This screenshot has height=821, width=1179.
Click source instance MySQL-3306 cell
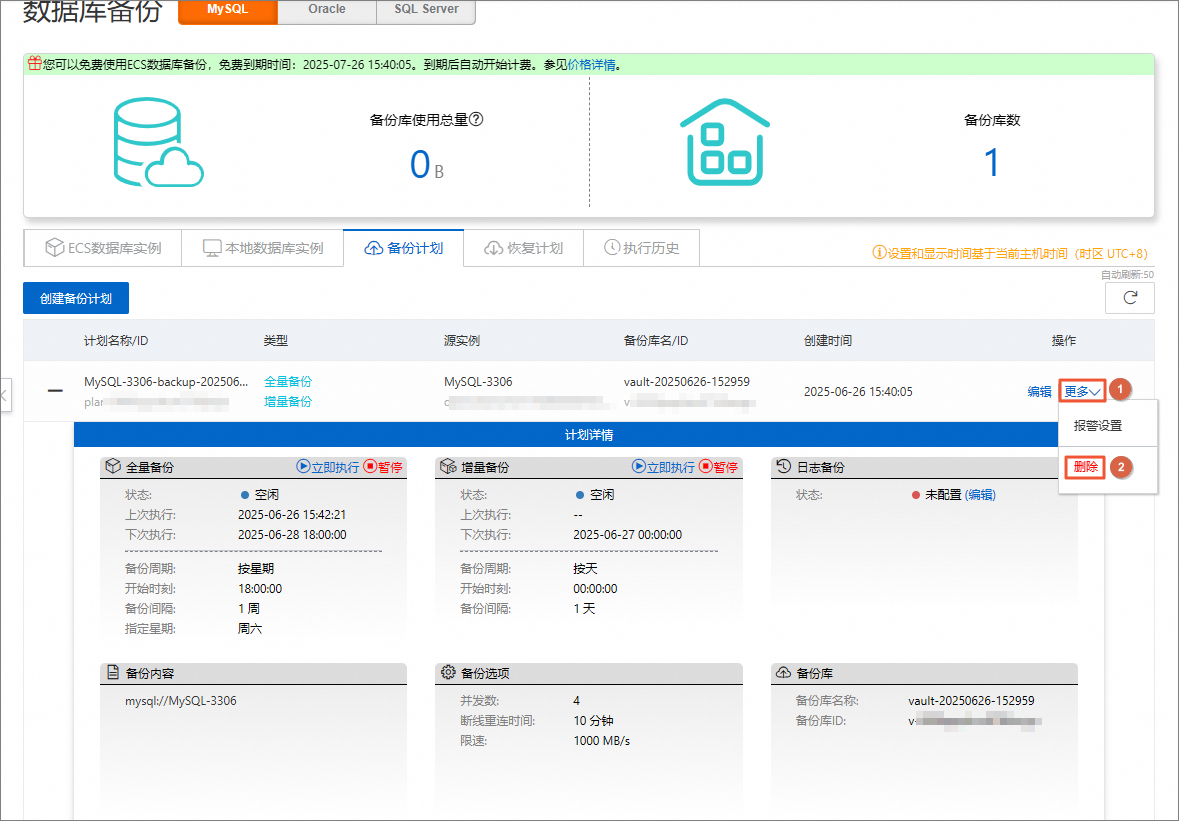(478, 381)
